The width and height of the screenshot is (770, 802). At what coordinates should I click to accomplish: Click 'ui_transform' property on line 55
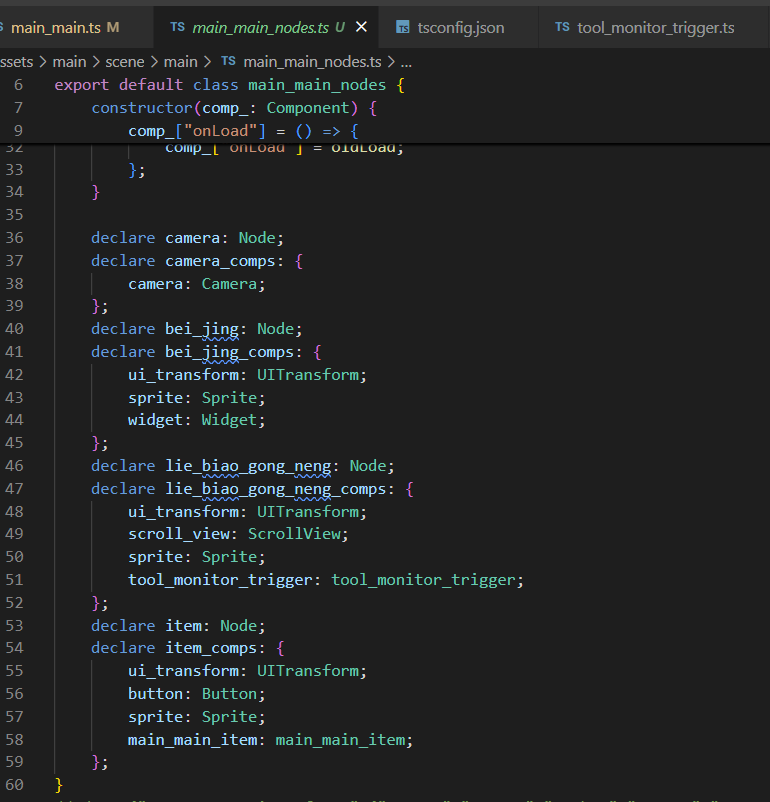(x=183, y=671)
